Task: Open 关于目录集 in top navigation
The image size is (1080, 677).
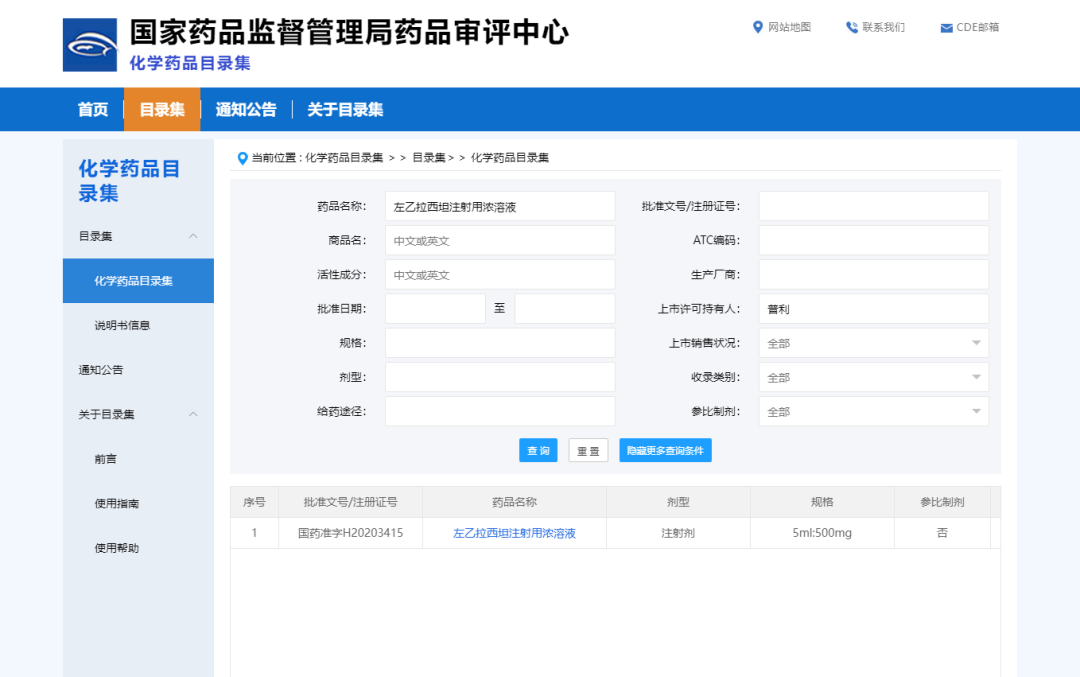Action: pyautogui.click(x=345, y=110)
